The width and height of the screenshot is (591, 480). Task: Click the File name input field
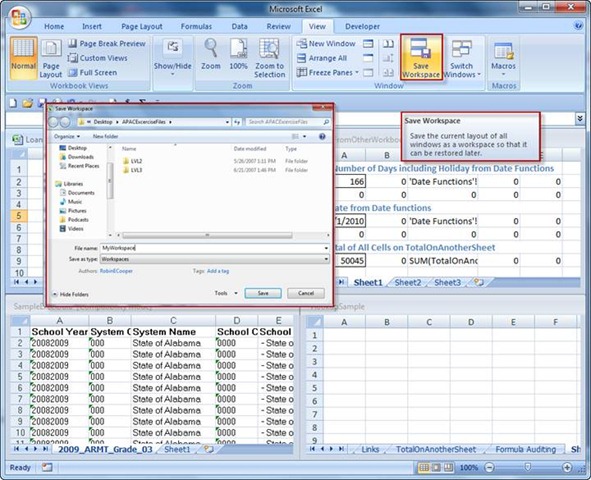click(214, 248)
